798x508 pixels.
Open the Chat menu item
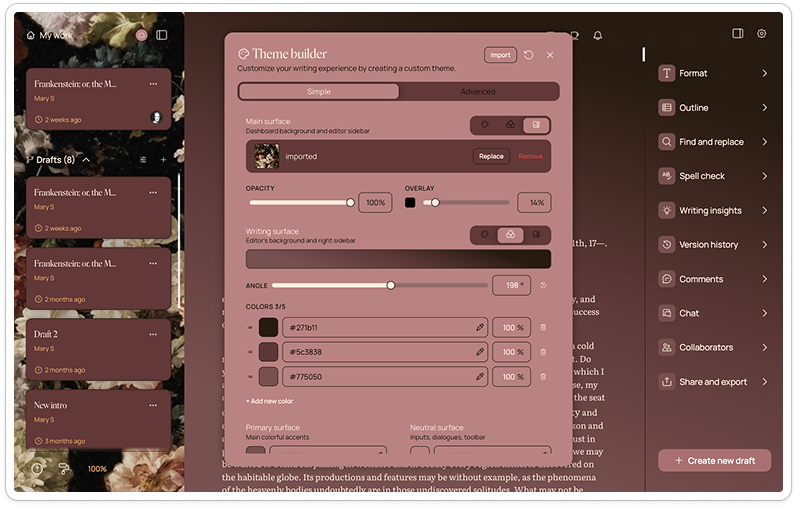point(714,314)
